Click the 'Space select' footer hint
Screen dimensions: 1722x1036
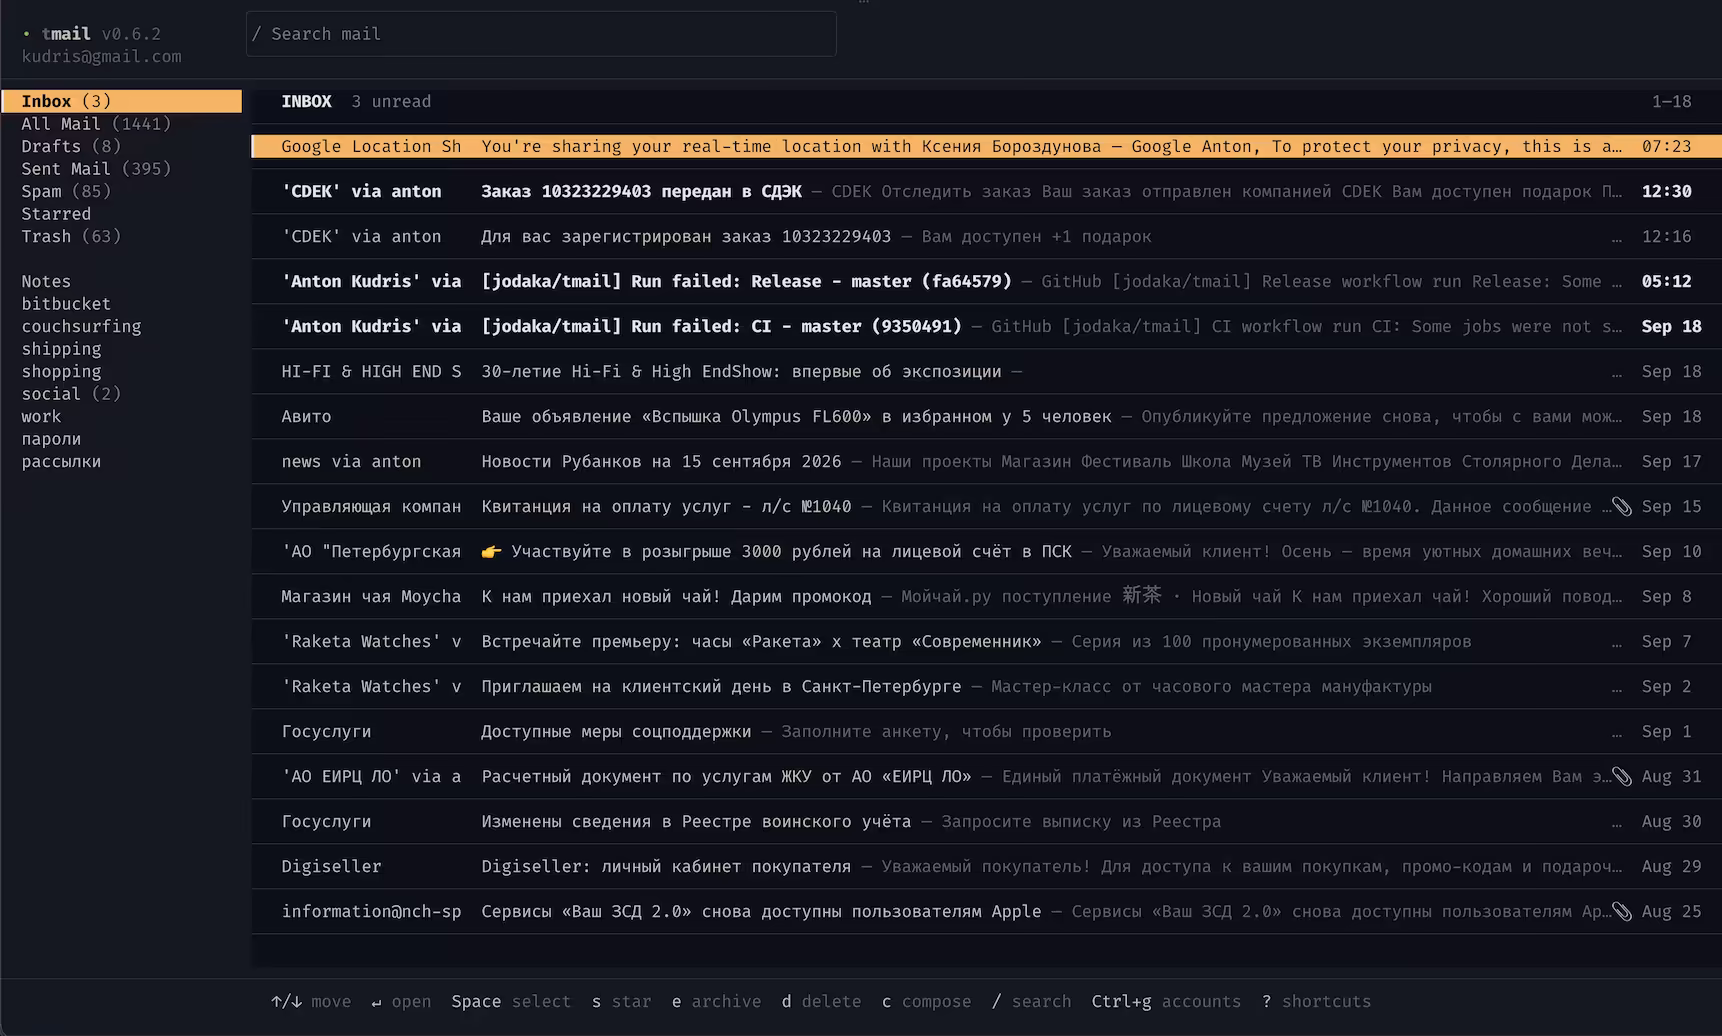pos(511,1001)
